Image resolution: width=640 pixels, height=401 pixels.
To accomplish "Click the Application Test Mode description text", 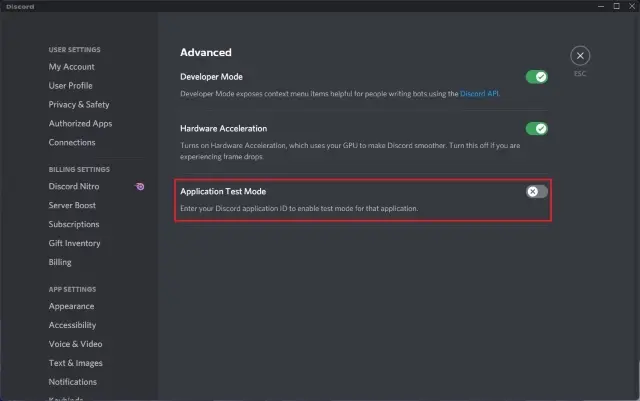I will 299,208.
